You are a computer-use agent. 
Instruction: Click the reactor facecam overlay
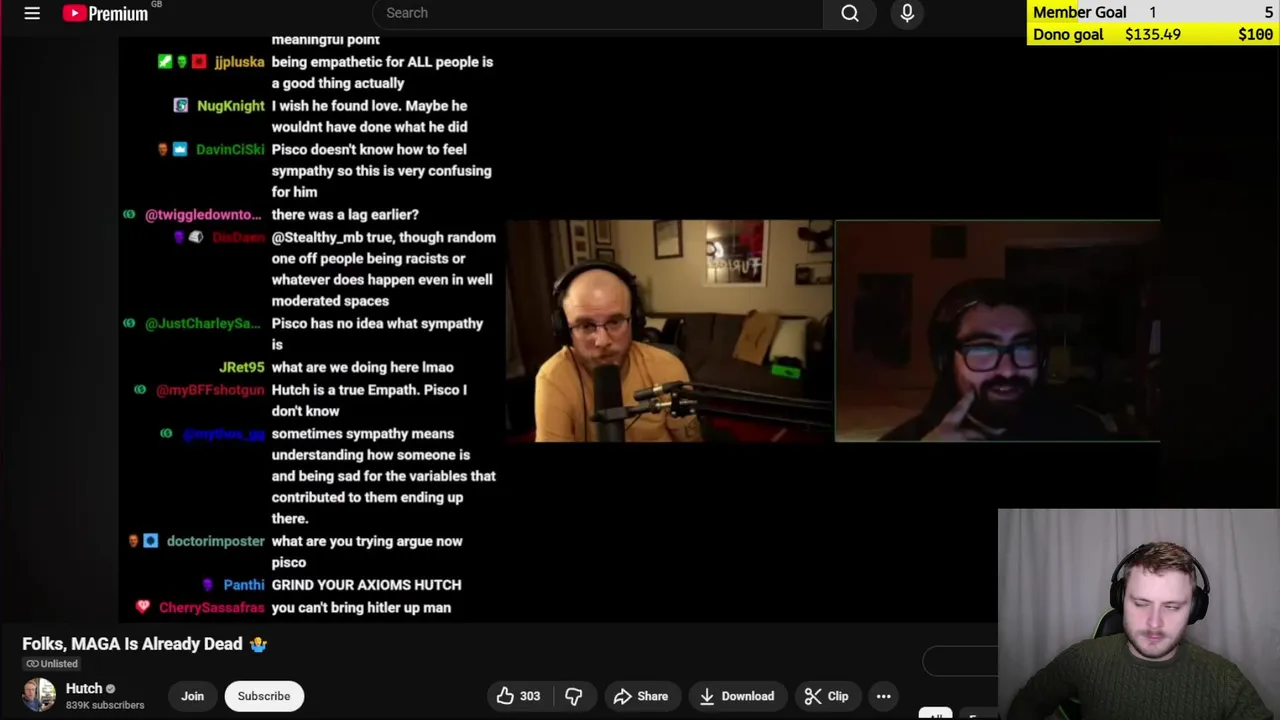(1139, 614)
